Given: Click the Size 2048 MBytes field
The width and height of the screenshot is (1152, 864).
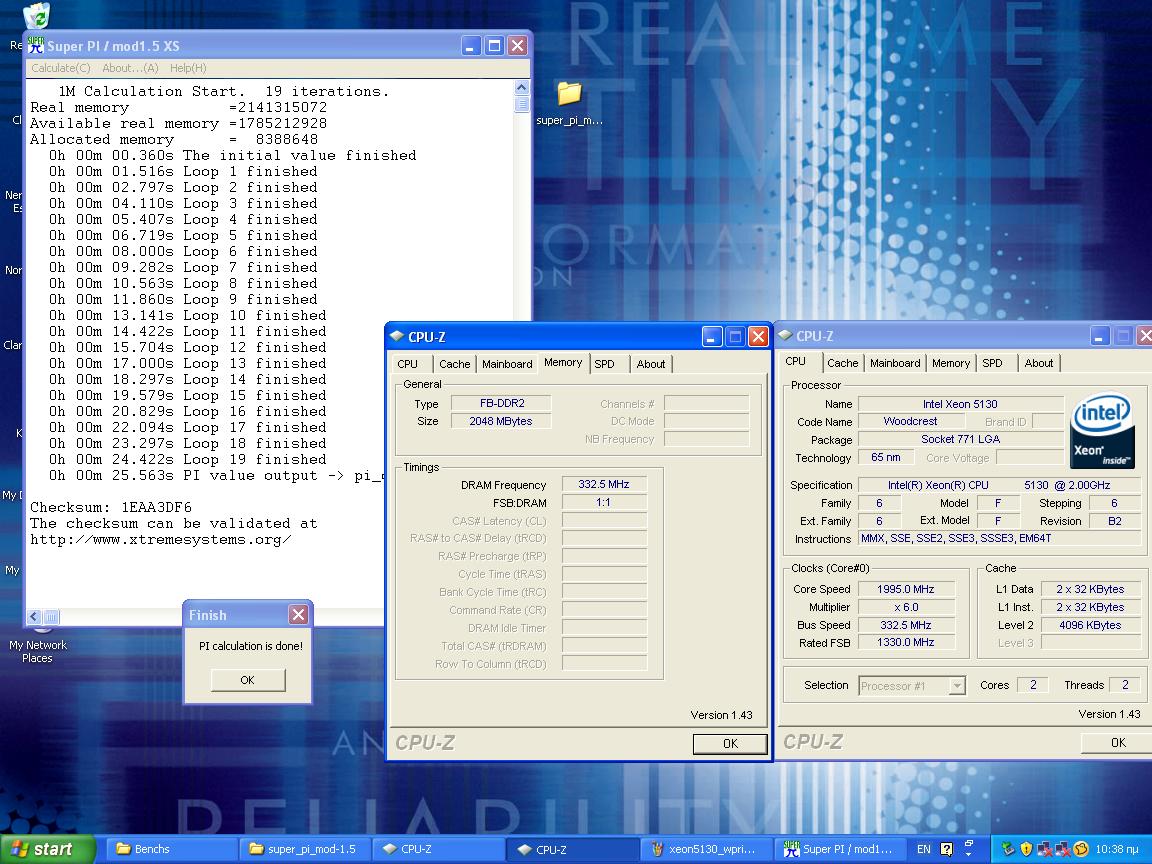Looking at the screenshot, I should 501,421.
